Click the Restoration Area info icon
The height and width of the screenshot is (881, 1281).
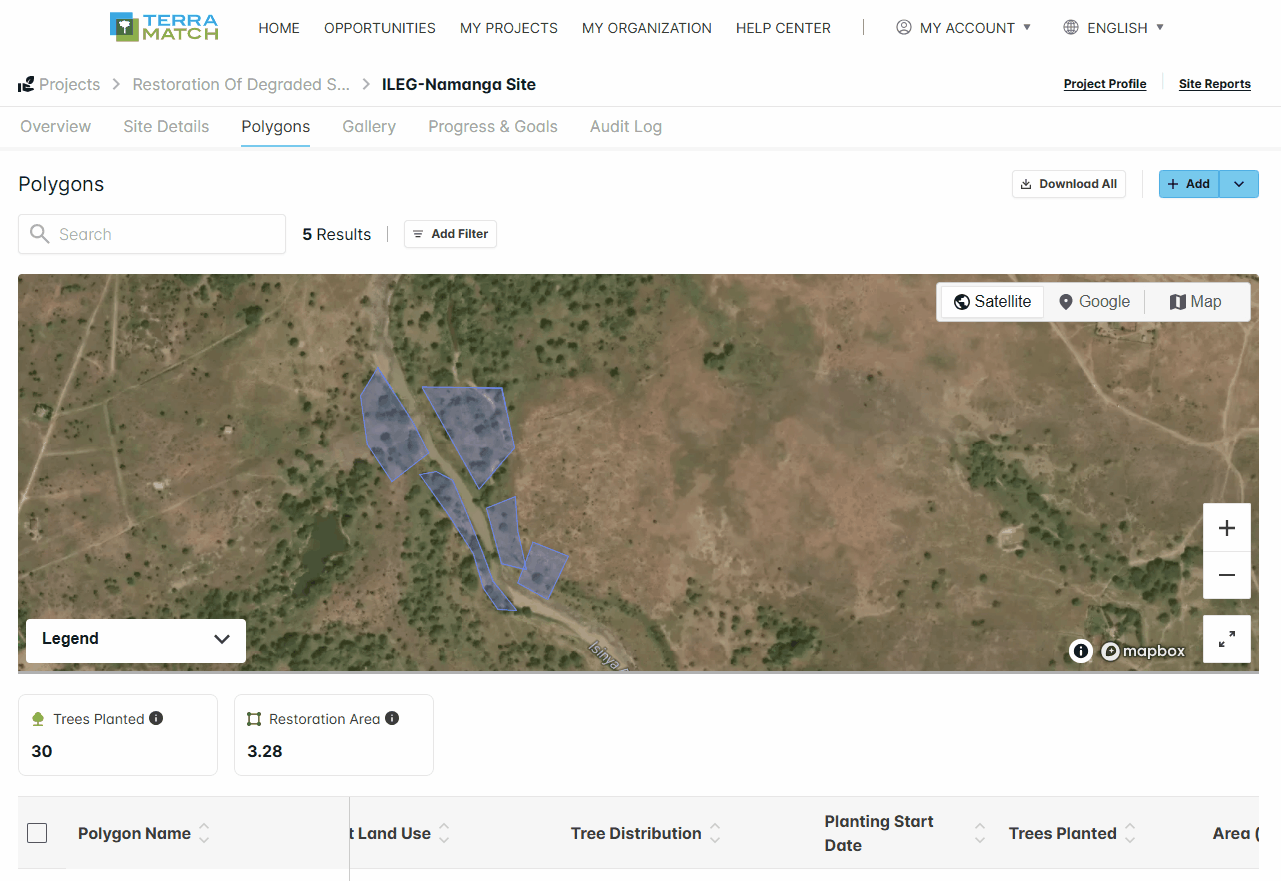[x=392, y=718]
